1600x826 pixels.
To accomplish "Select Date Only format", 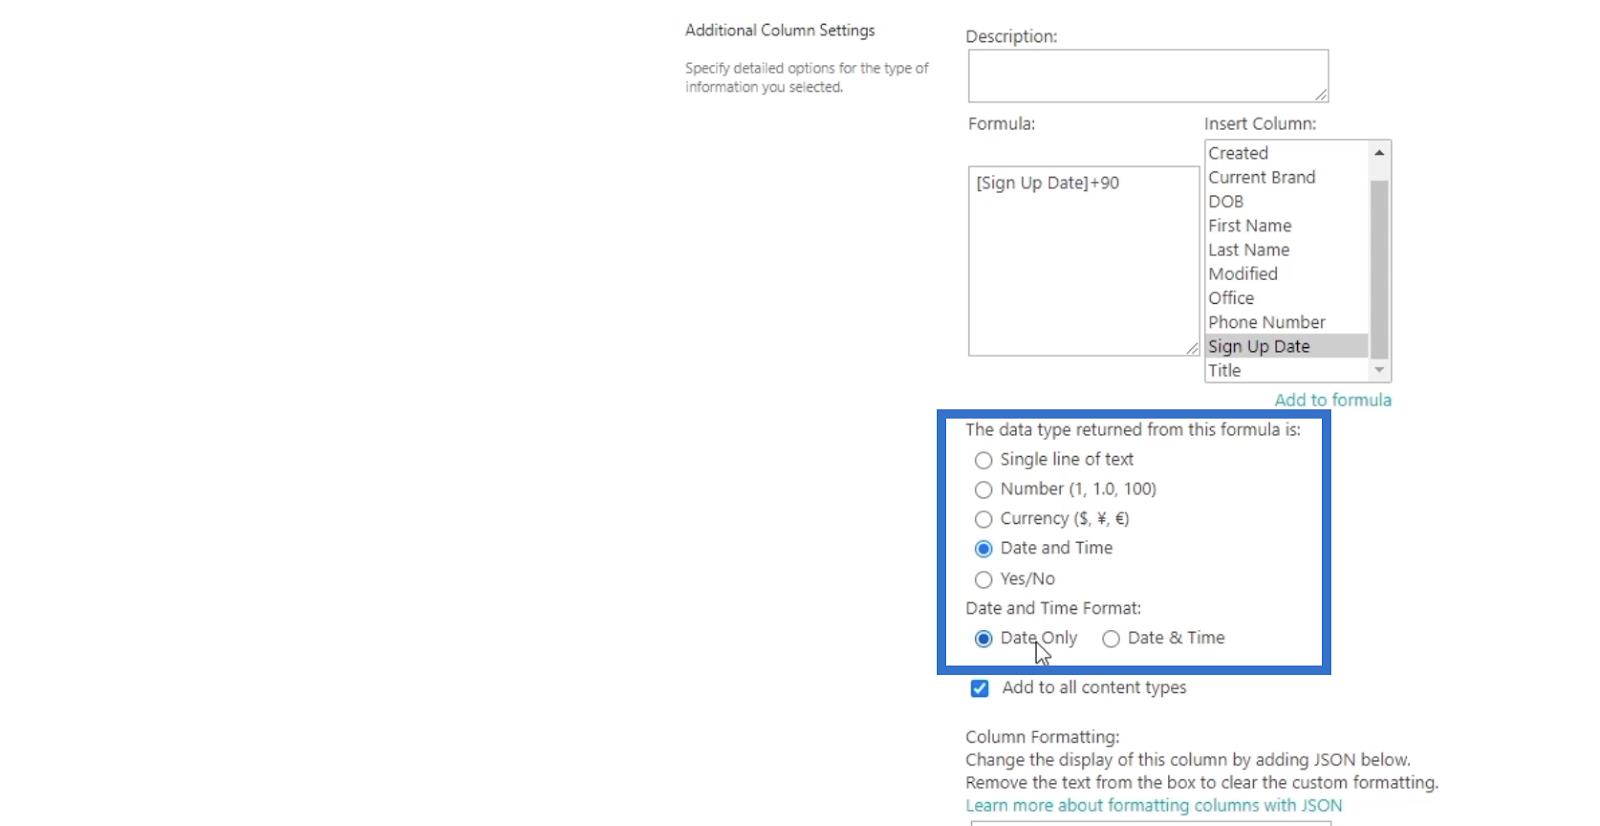I will (984, 639).
